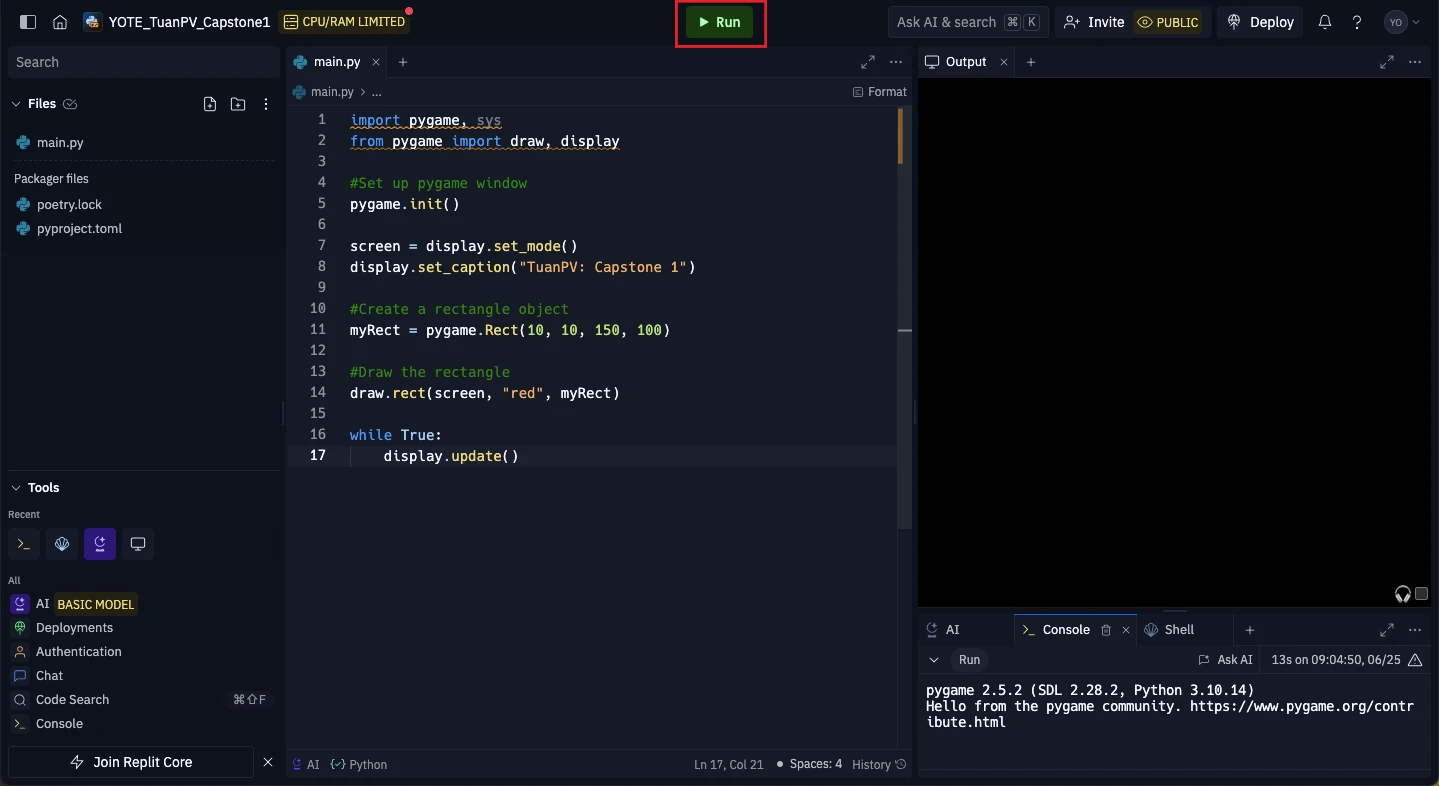This screenshot has height=786, width=1439.
Task: View the CPU/RAM LIMITED resource badge
Action: click(344, 22)
